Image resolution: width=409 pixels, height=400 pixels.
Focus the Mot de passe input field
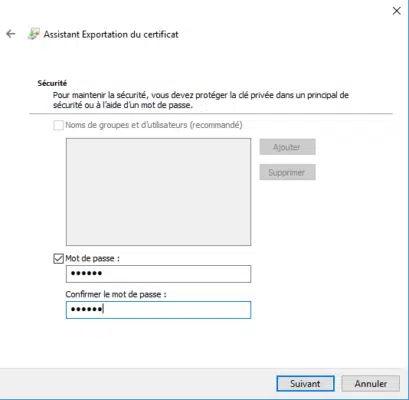(158, 274)
